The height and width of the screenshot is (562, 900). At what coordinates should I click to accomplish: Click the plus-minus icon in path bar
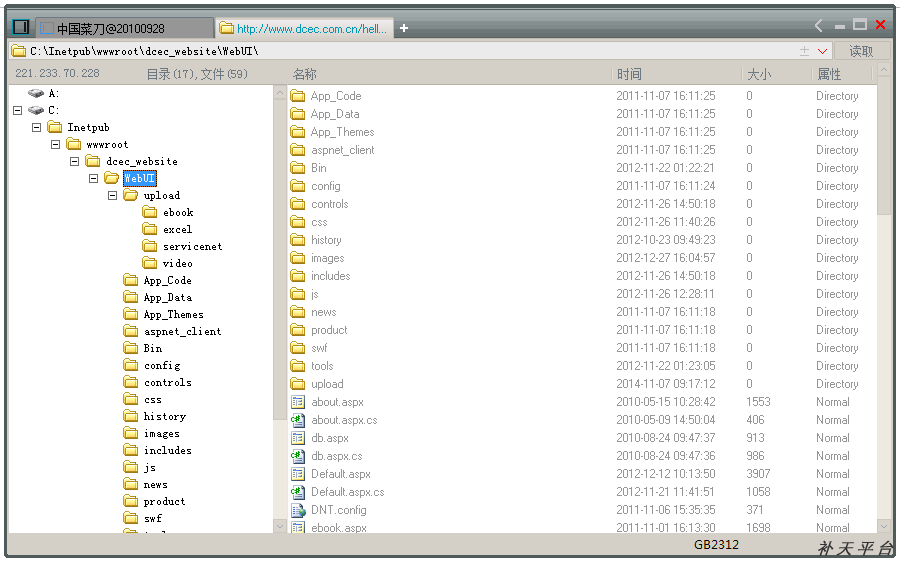click(x=804, y=51)
